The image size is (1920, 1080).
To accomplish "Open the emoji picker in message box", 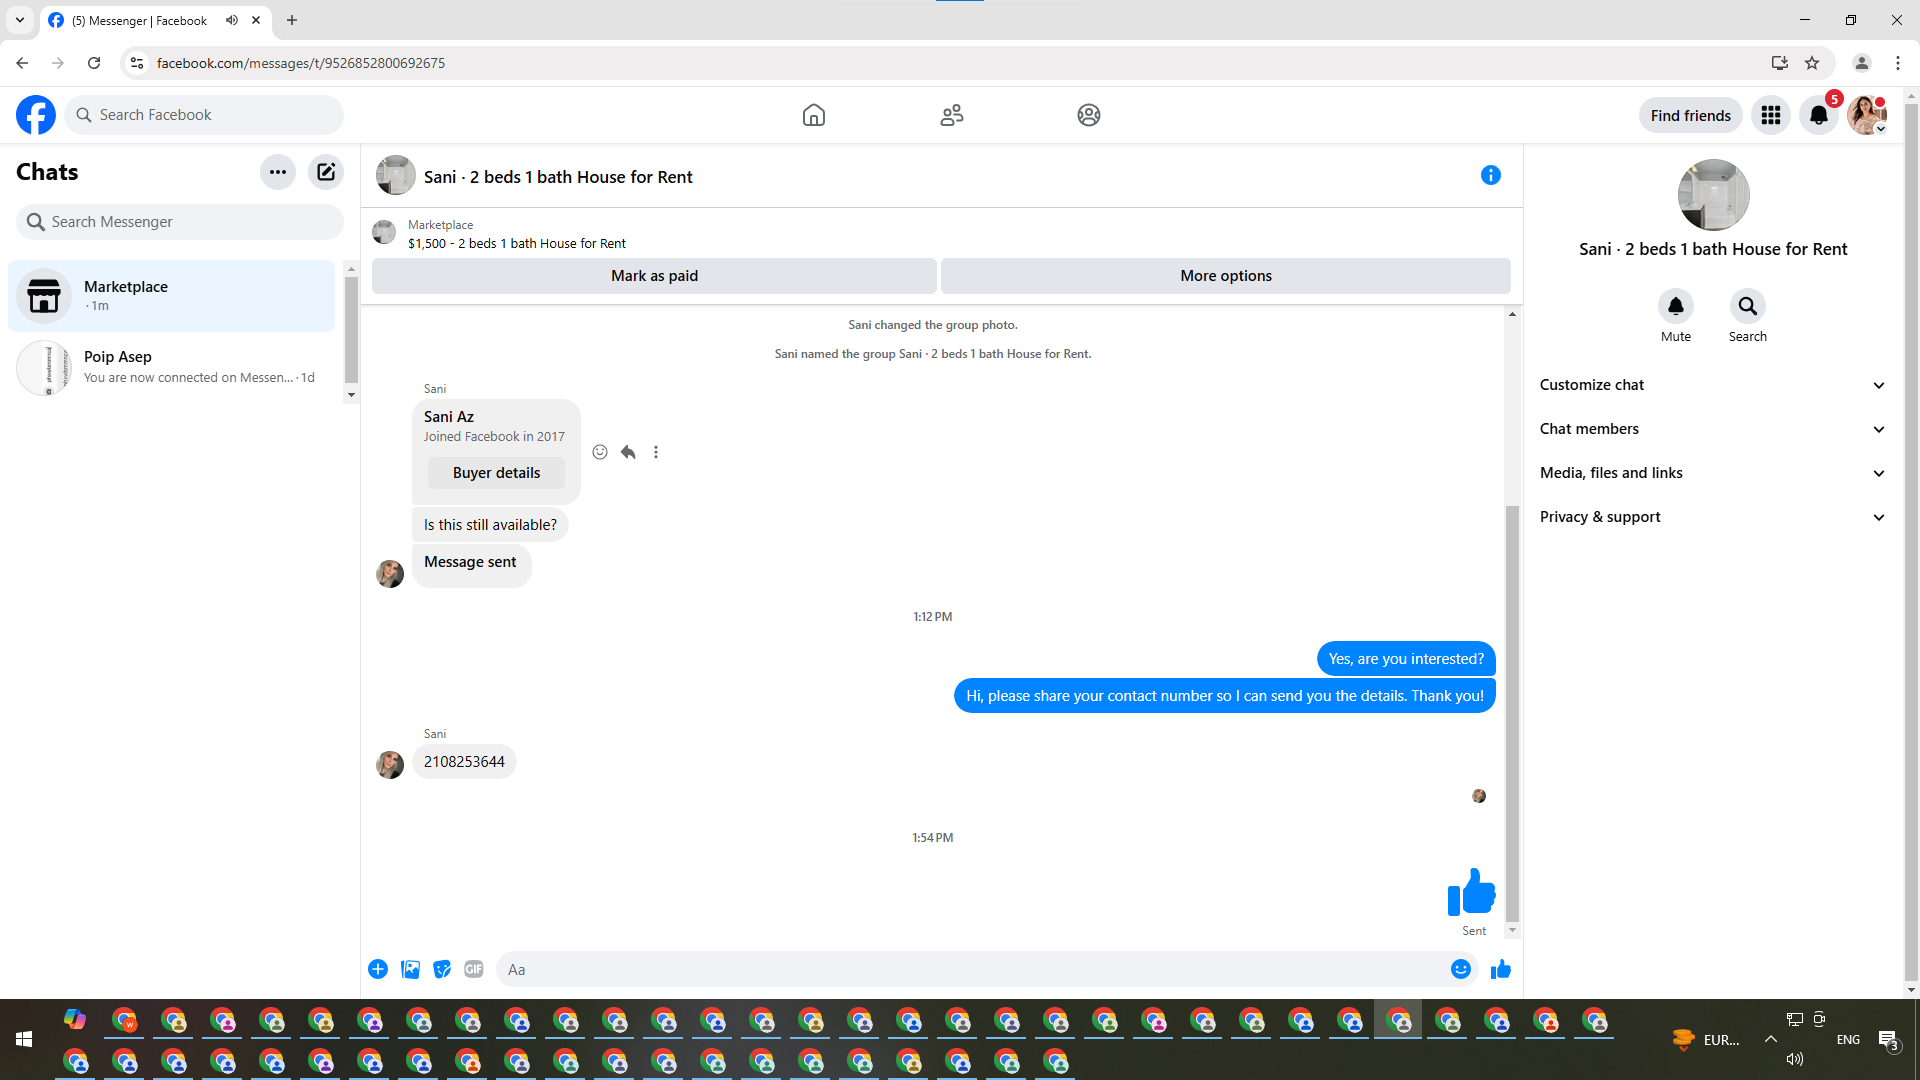I will click(1460, 969).
